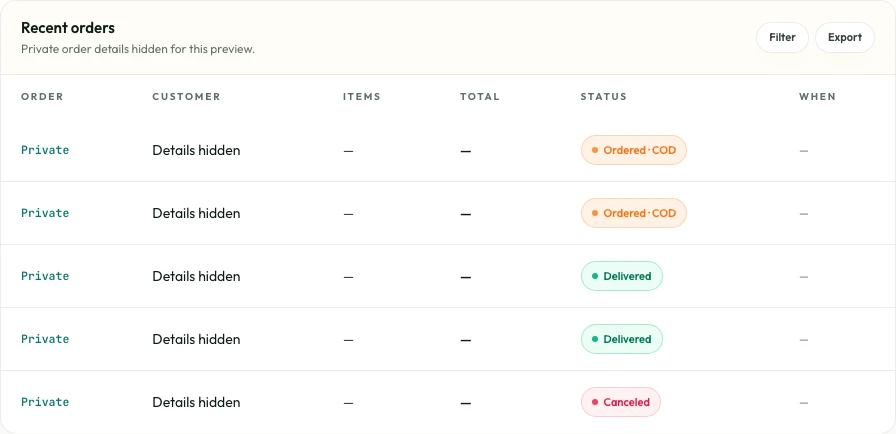Image resolution: width=896 pixels, height=434 pixels.
Task: Select the CUSTOMER column header
Action: (x=186, y=97)
